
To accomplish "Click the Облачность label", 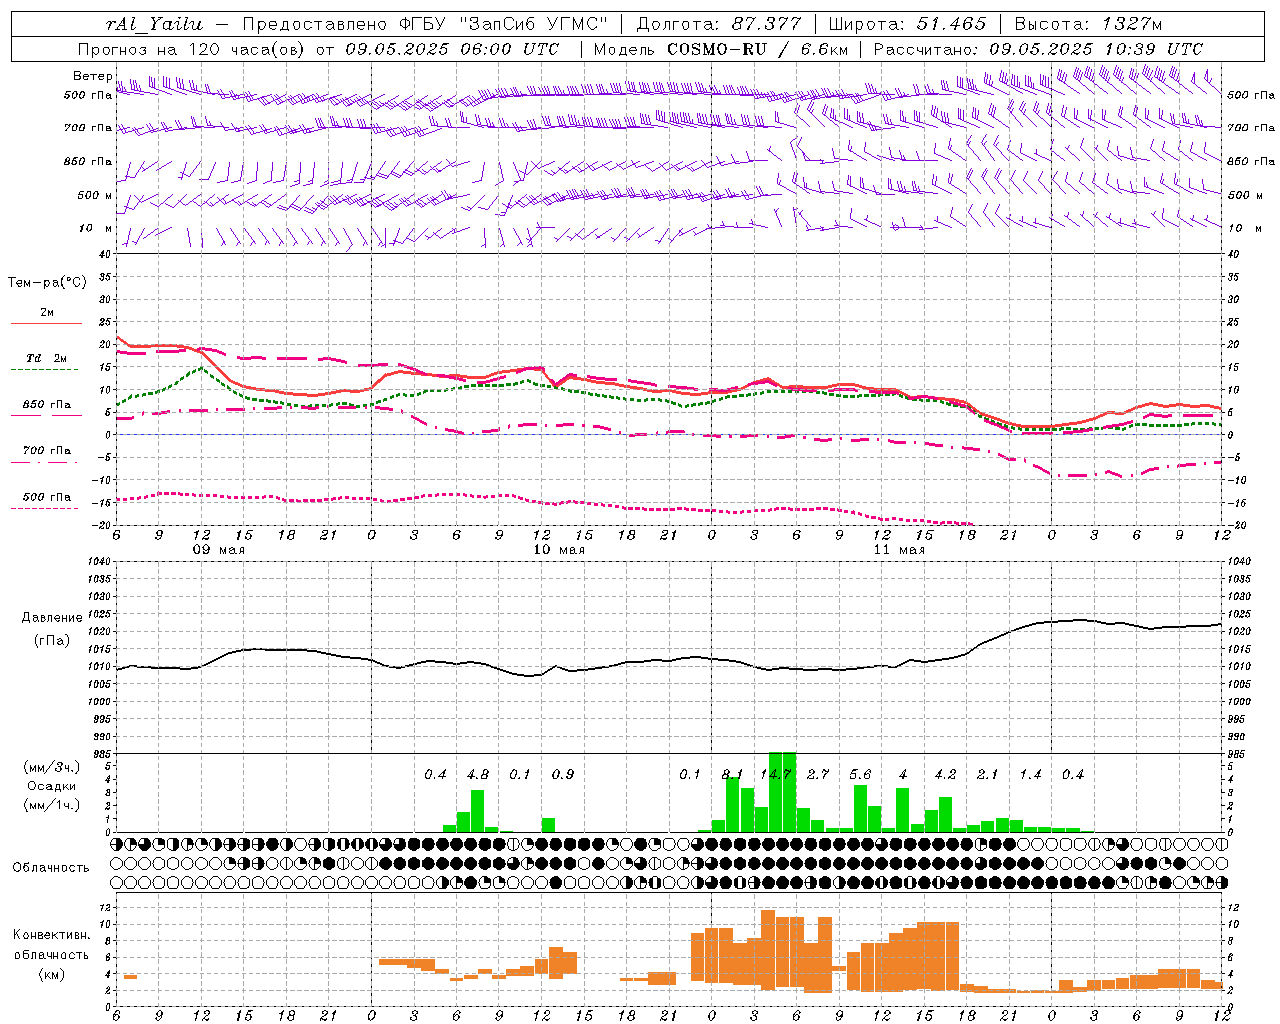I will pos(51,868).
